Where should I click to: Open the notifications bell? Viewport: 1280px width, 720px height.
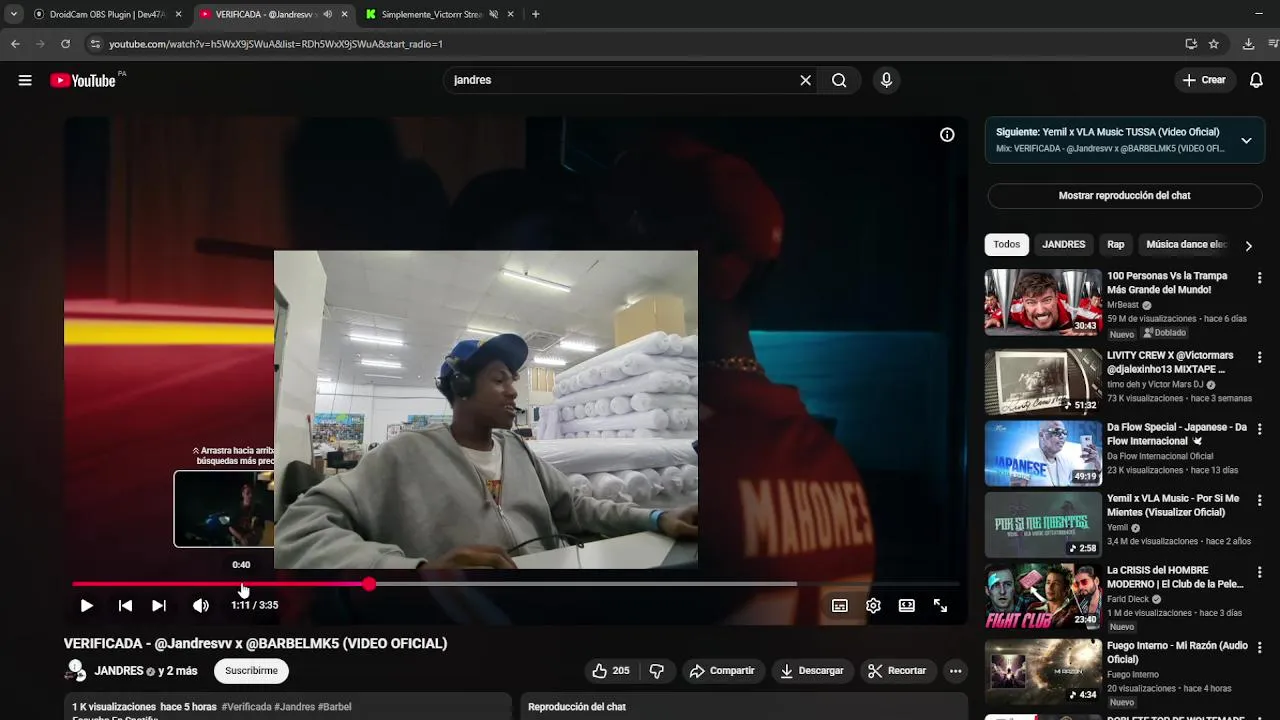tap(1256, 80)
